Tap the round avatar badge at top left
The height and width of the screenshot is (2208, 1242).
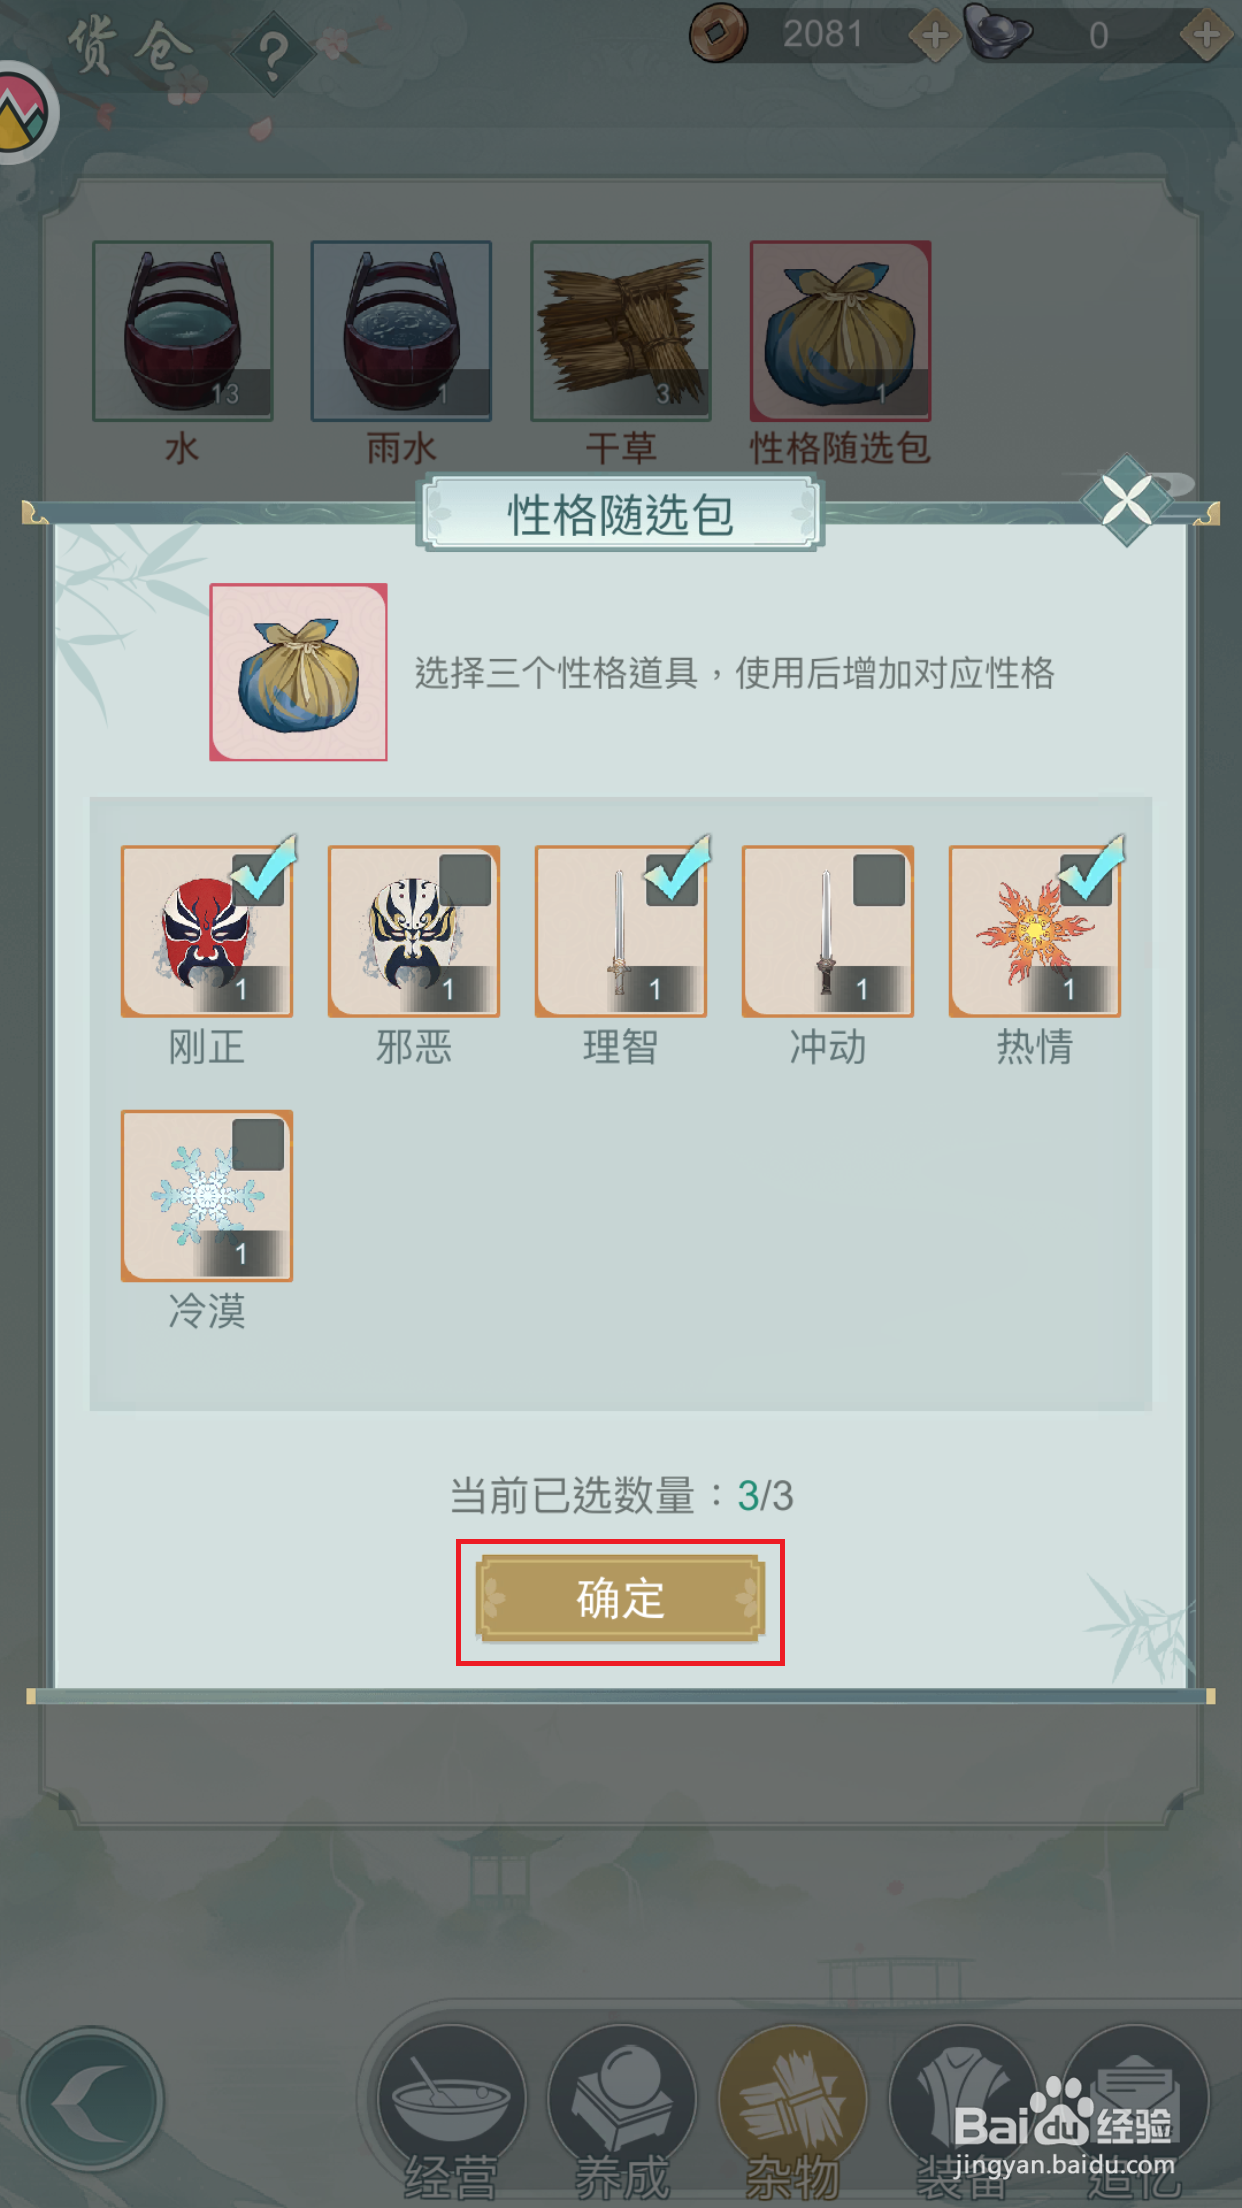click(24, 112)
